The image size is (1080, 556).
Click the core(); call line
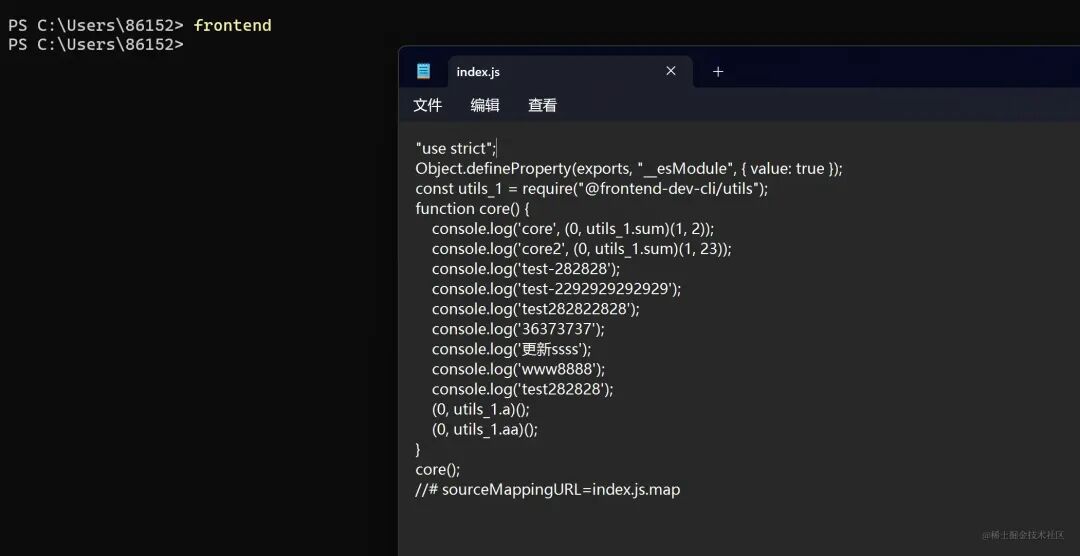tap(437, 470)
